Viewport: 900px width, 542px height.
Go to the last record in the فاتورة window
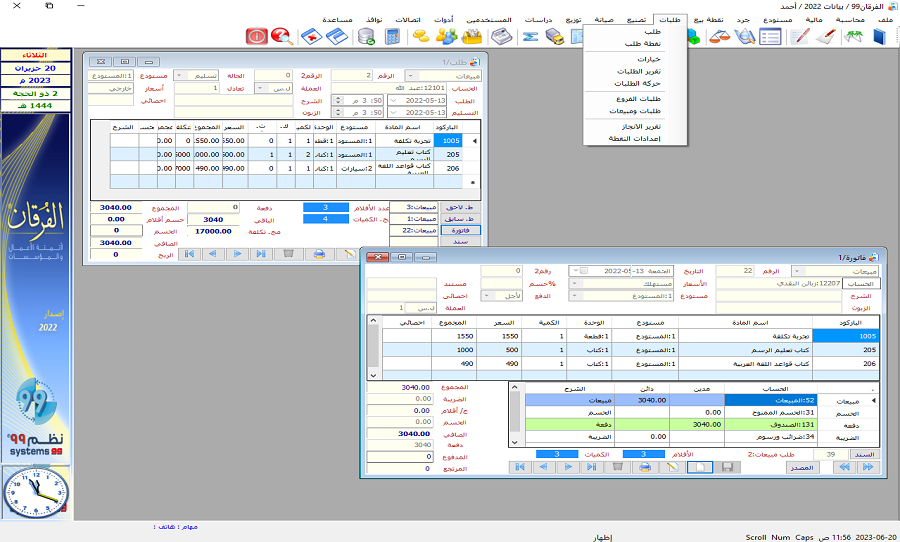click(592, 467)
